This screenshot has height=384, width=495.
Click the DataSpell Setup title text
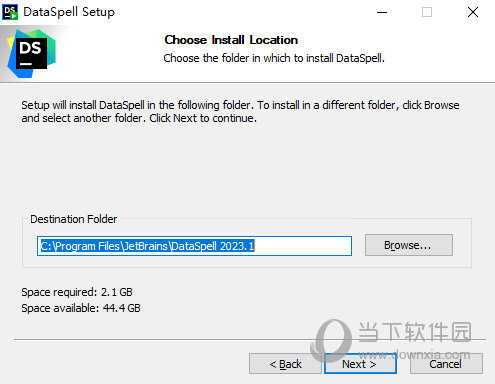69,12
